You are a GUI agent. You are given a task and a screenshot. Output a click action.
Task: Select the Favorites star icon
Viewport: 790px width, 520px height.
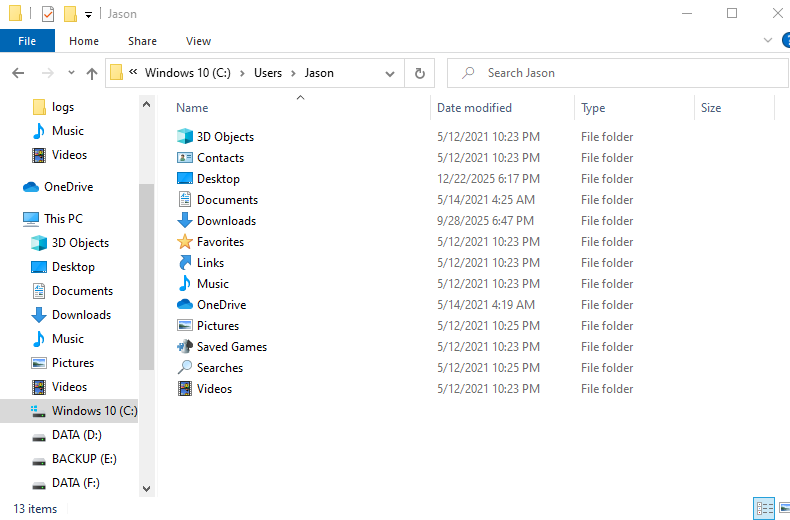[185, 241]
